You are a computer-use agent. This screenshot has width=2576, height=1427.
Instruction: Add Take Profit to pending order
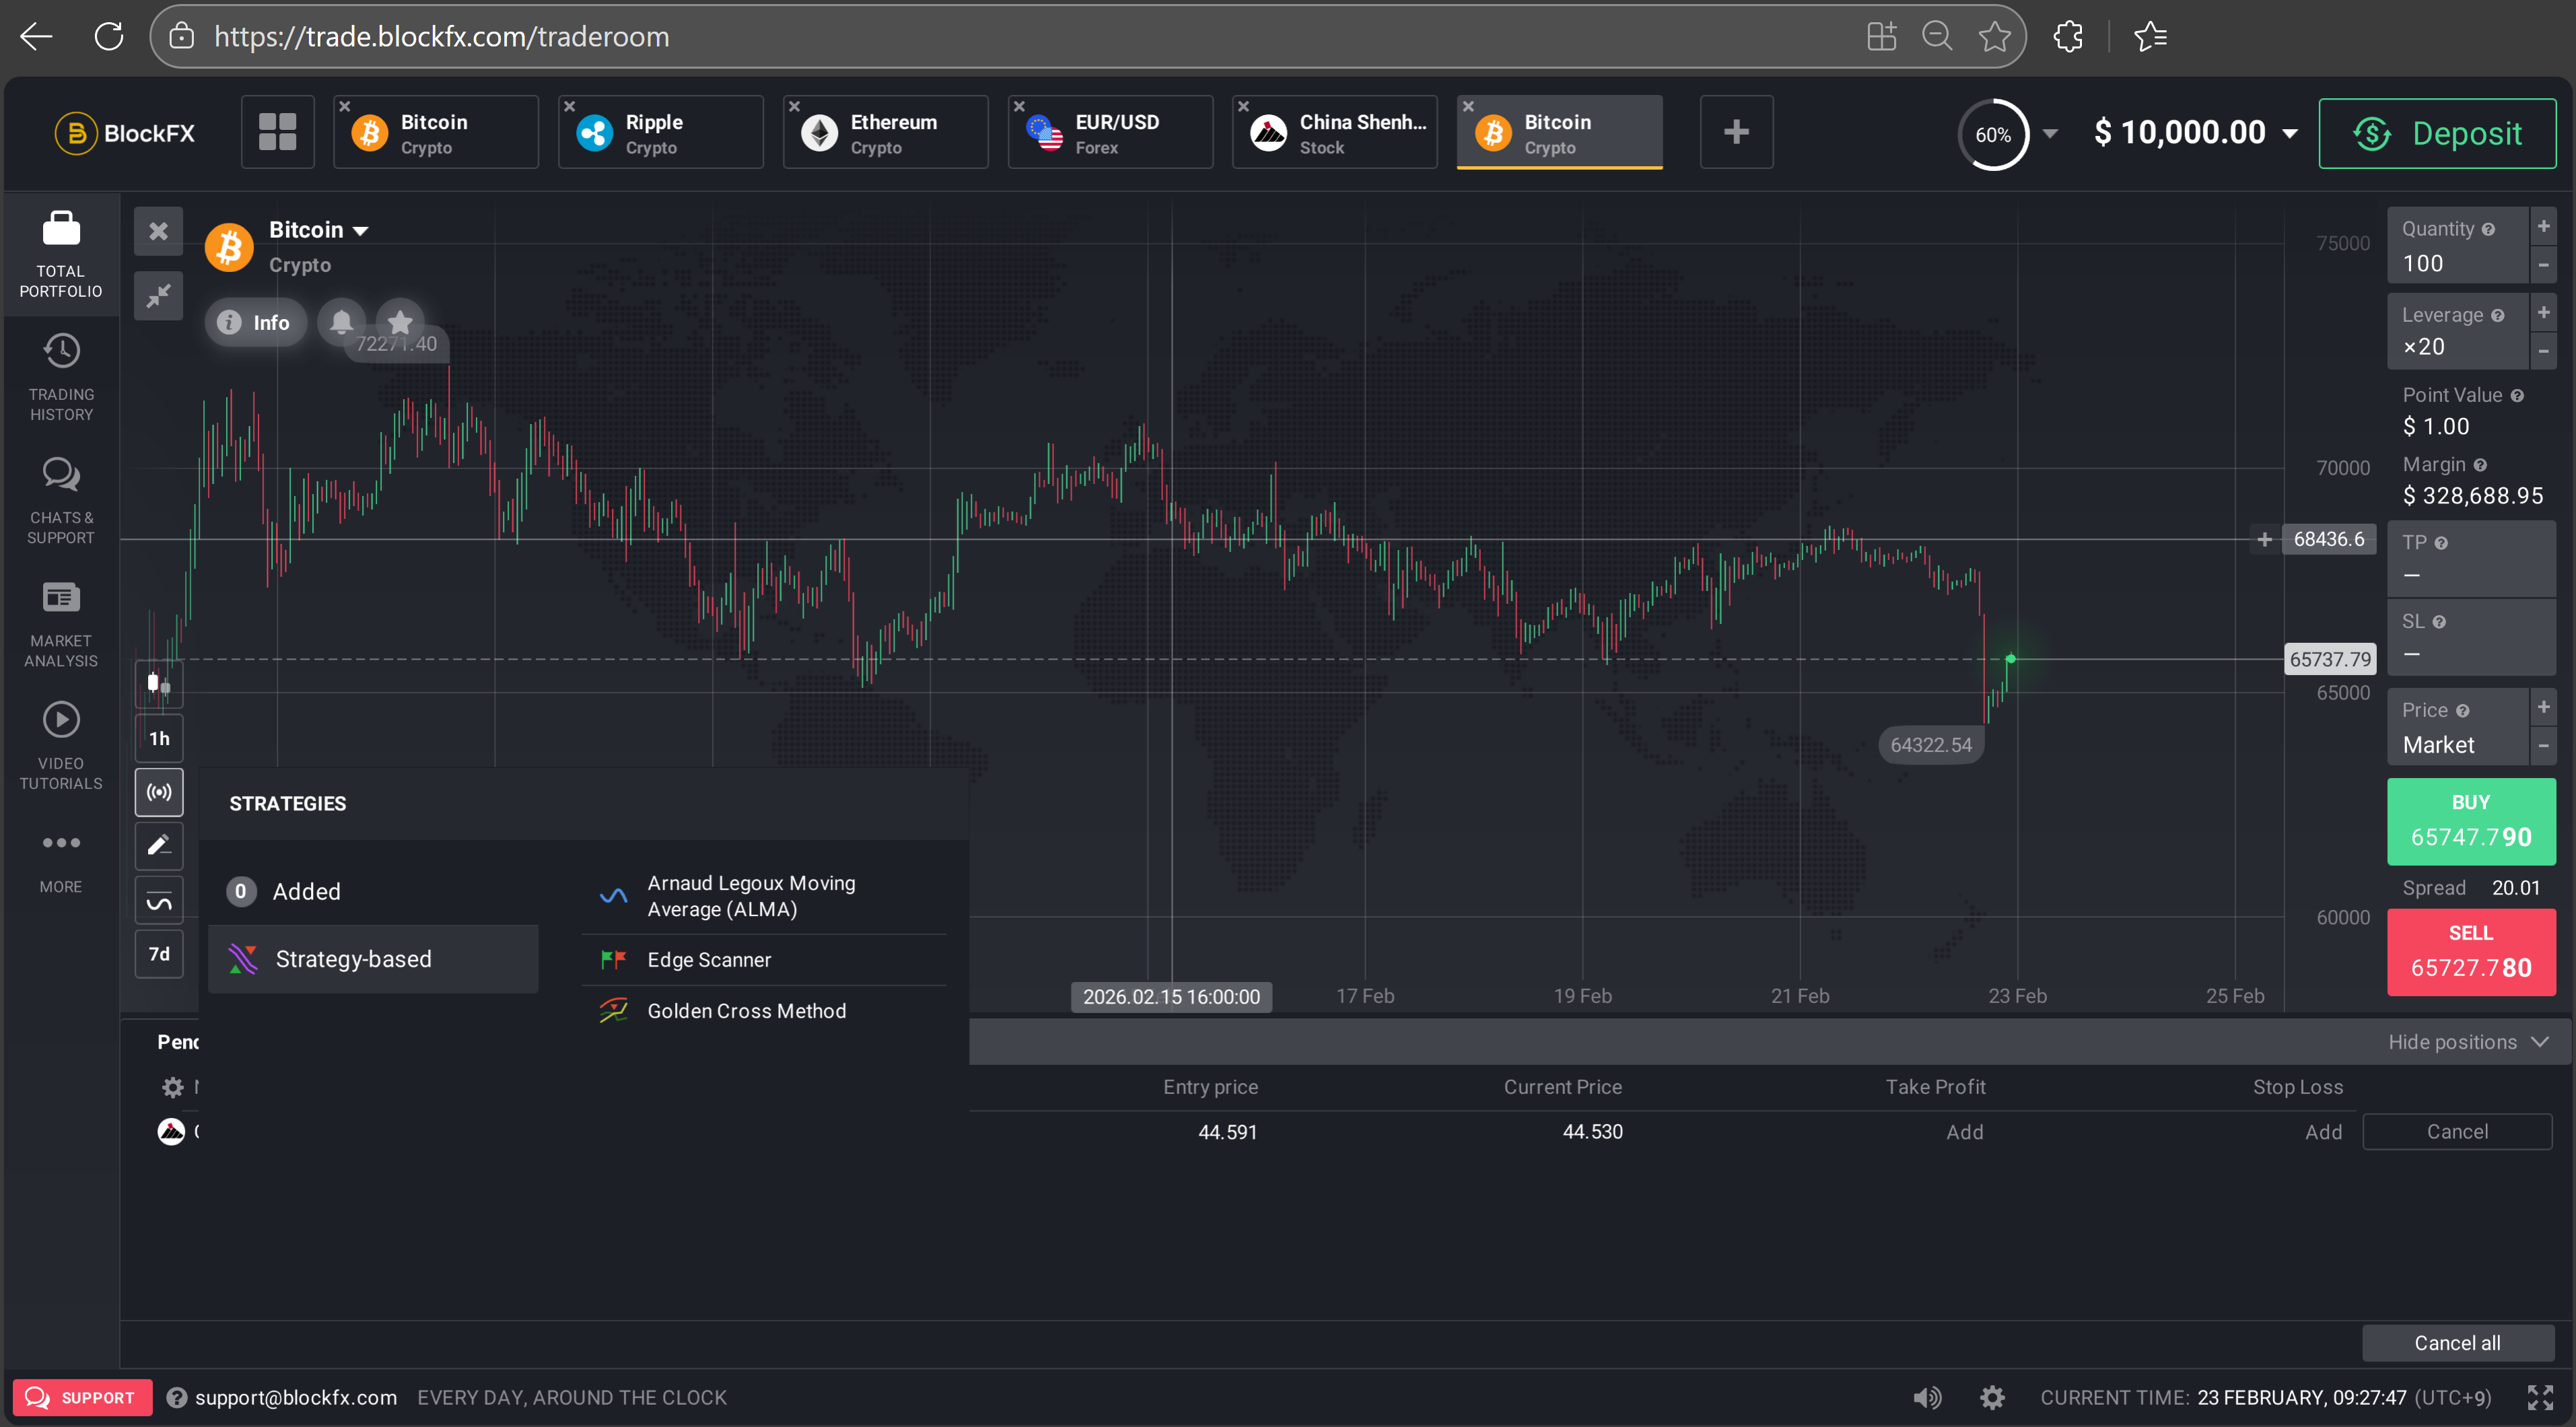[1965, 1132]
